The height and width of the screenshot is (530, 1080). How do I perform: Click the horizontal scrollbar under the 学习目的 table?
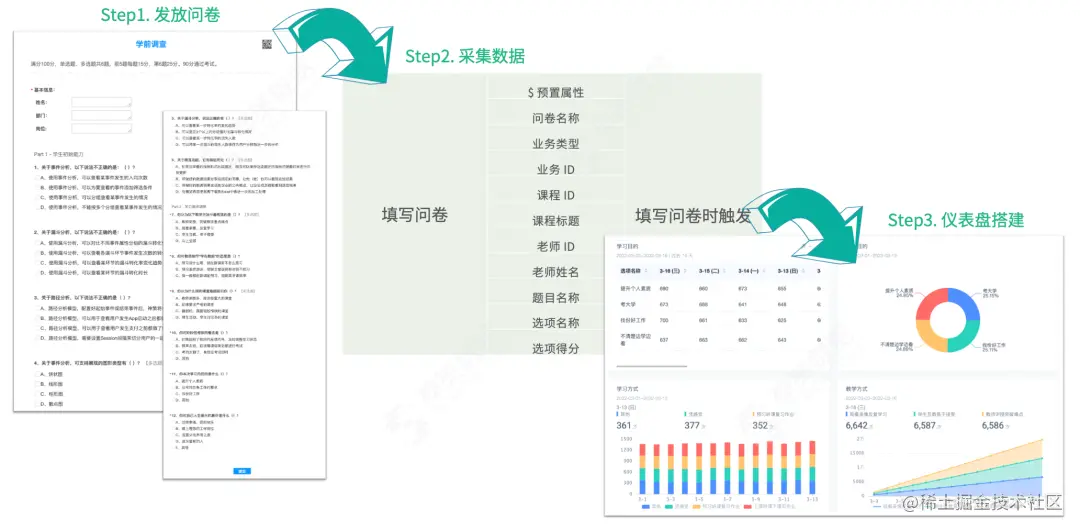[652, 366]
